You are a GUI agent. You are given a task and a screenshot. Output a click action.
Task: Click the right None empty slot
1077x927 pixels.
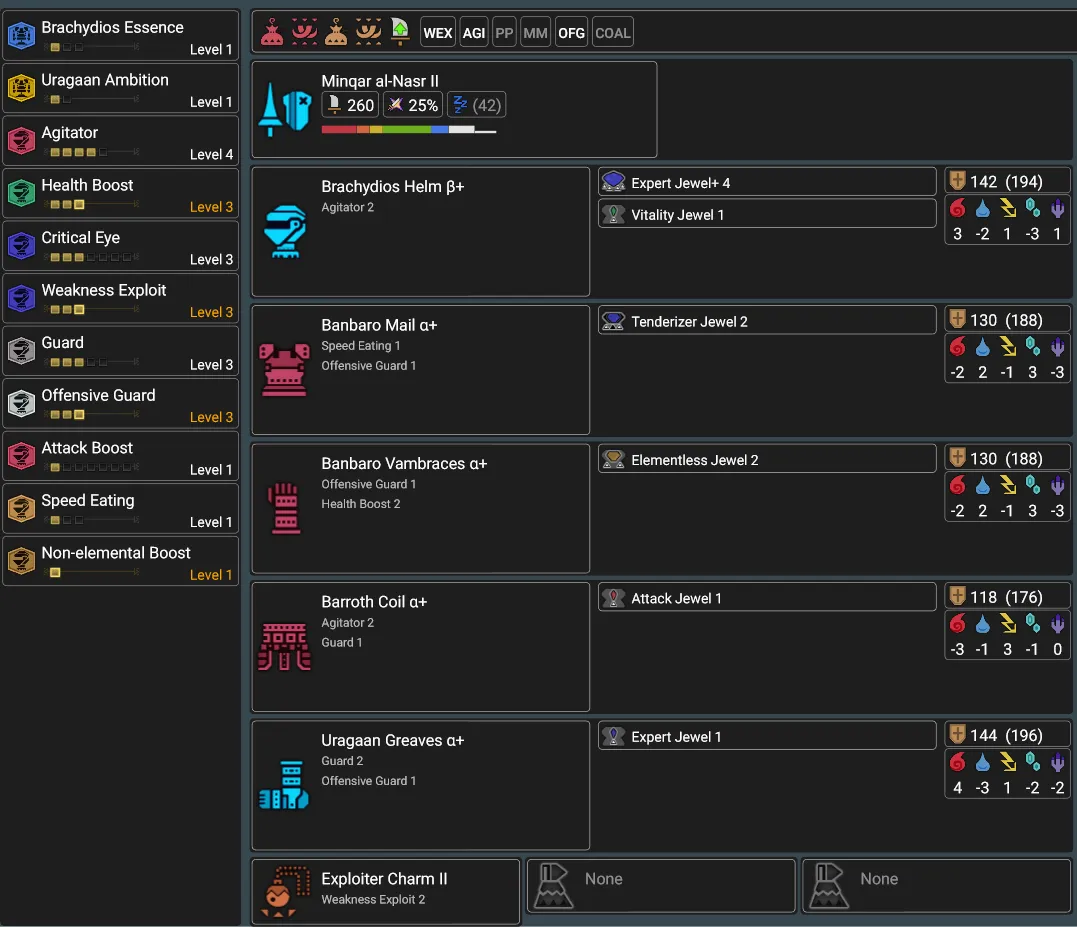point(937,886)
